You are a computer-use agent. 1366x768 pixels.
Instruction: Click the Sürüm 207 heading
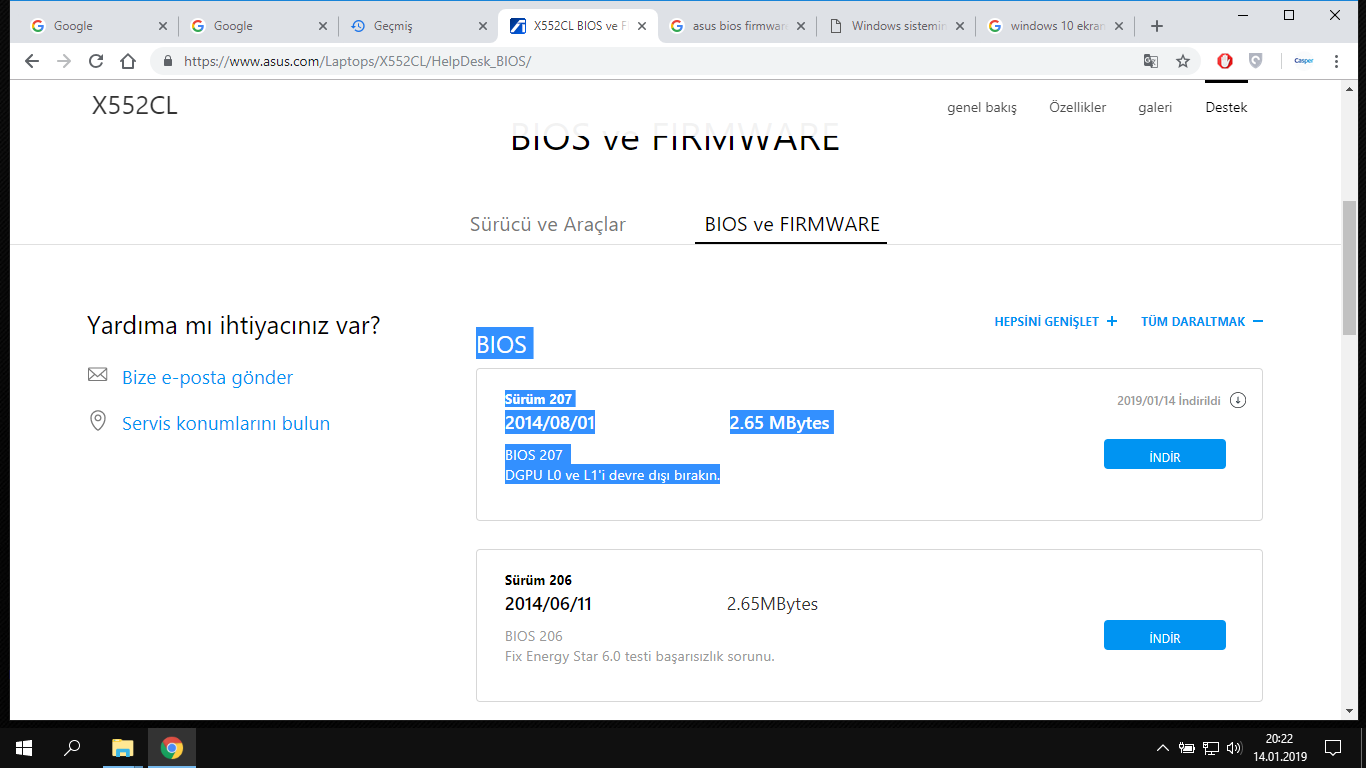540,399
